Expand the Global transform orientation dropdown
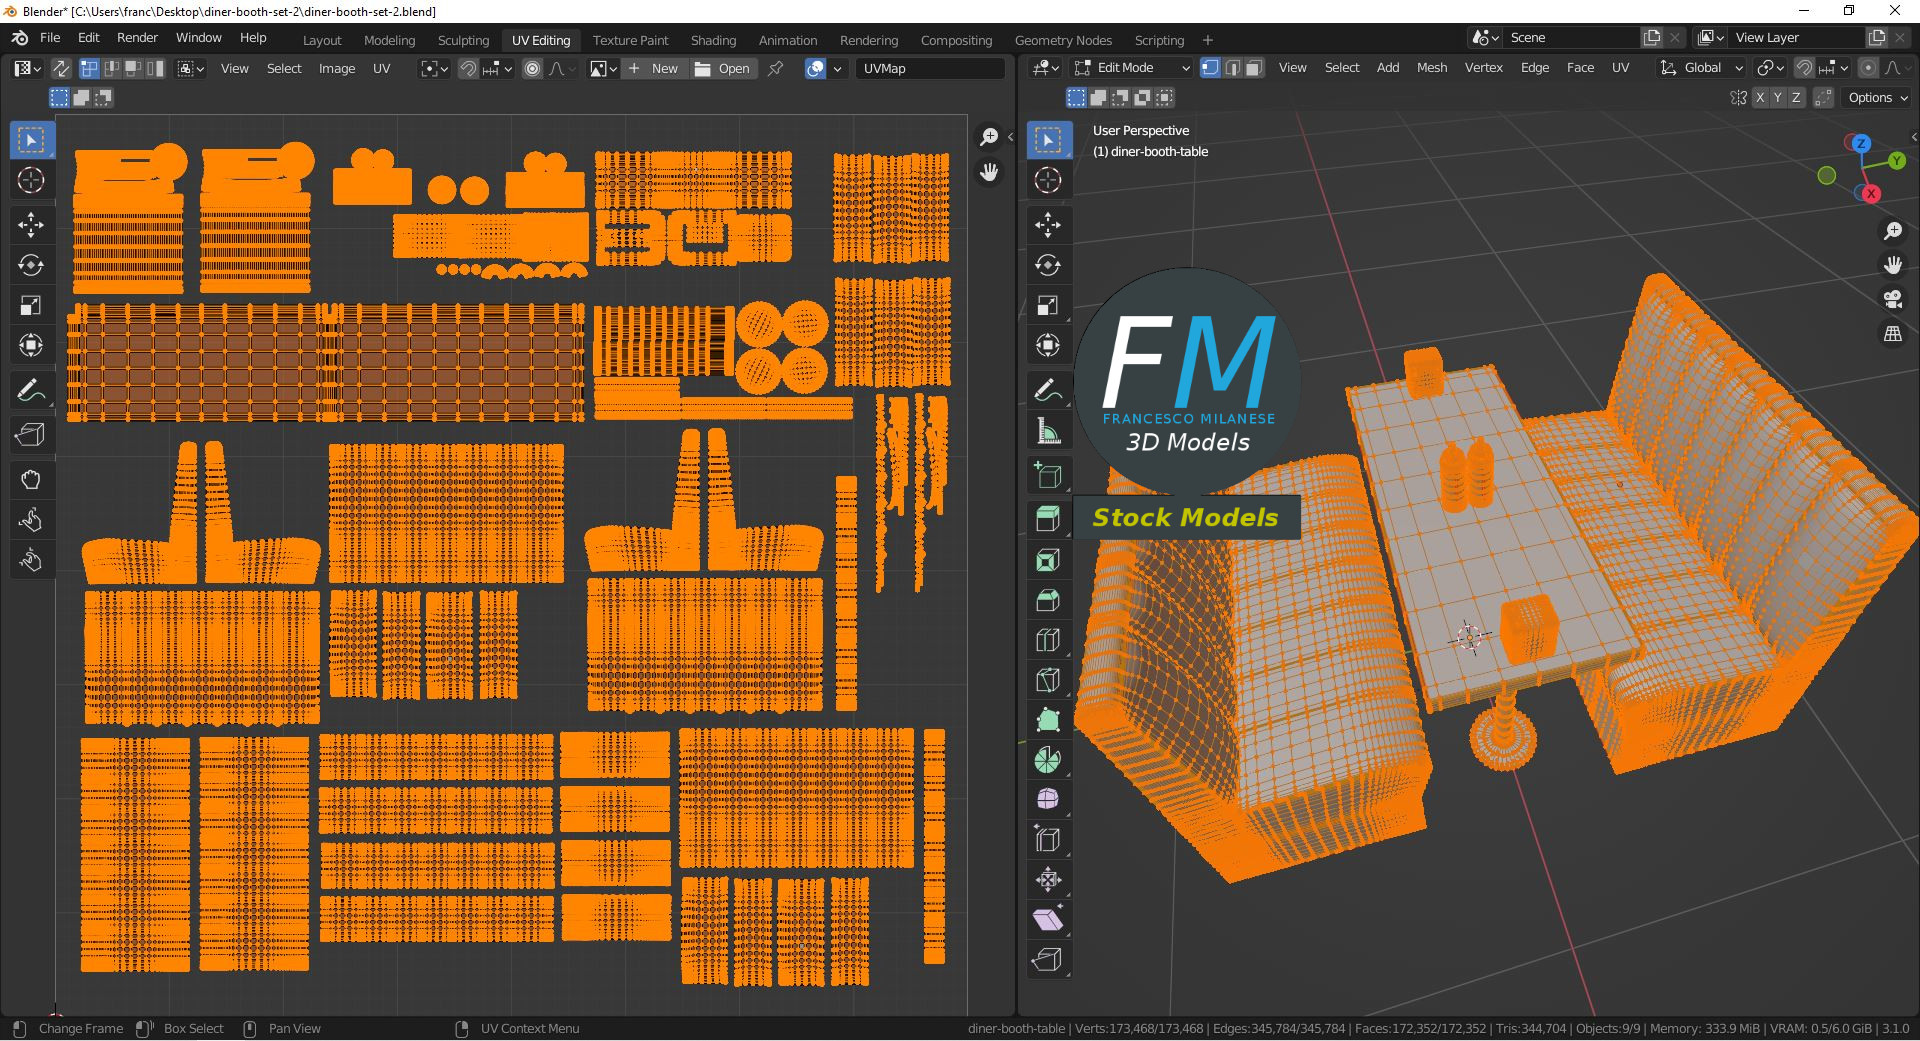 pyautogui.click(x=1701, y=68)
